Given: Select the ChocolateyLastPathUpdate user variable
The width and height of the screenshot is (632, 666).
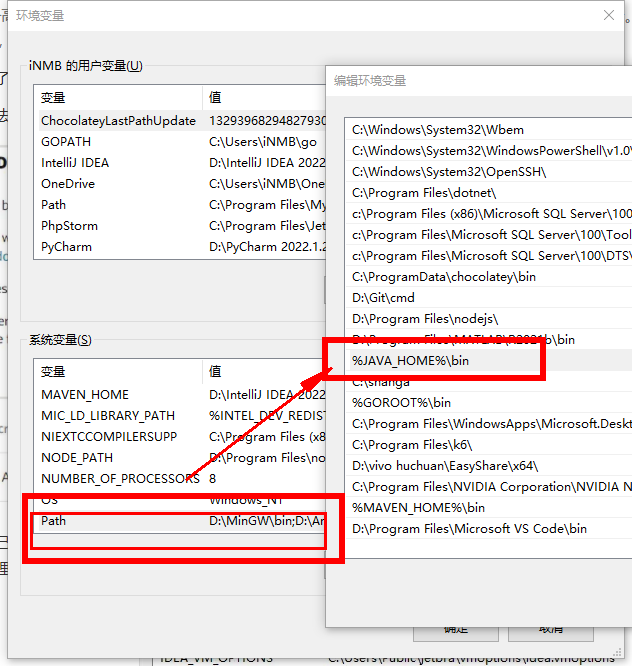Looking at the screenshot, I should pos(117,120).
